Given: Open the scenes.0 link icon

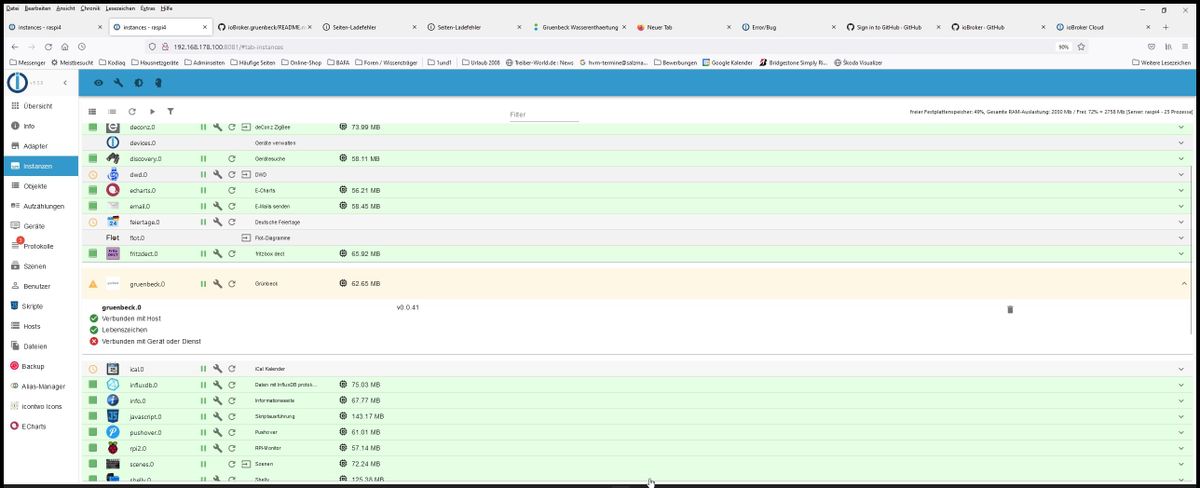Looking at the screenshot, I should [x=246, y=464].
